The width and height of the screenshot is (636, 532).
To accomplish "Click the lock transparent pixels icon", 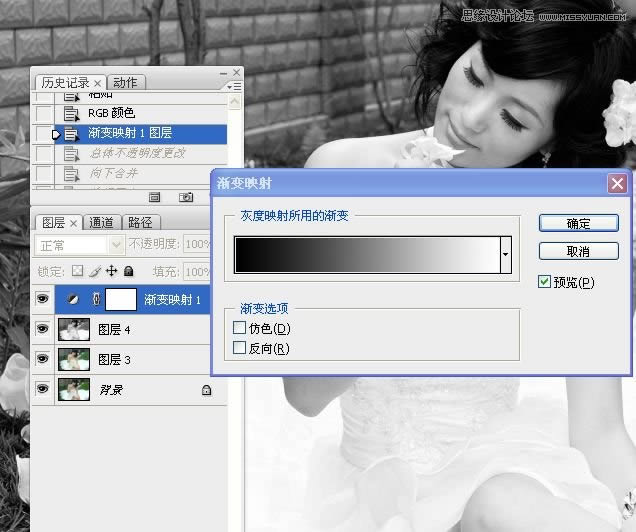I will point(77,271).
